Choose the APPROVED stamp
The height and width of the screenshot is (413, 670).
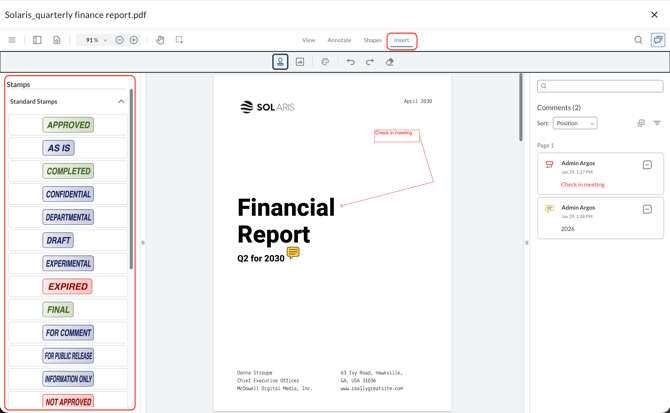point(68,125)
